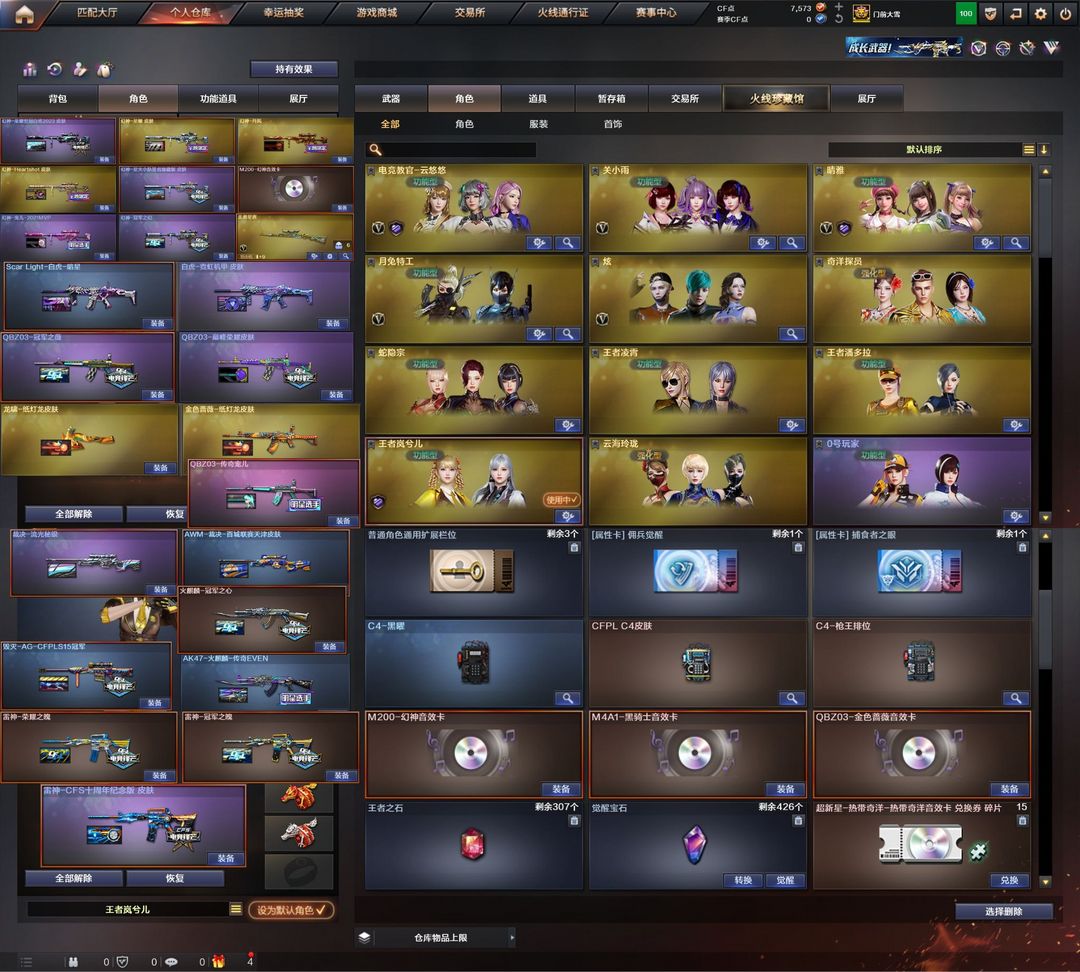Click the power exit icon
Viewport: 1080px width, 972px height.
[1066, 14]
